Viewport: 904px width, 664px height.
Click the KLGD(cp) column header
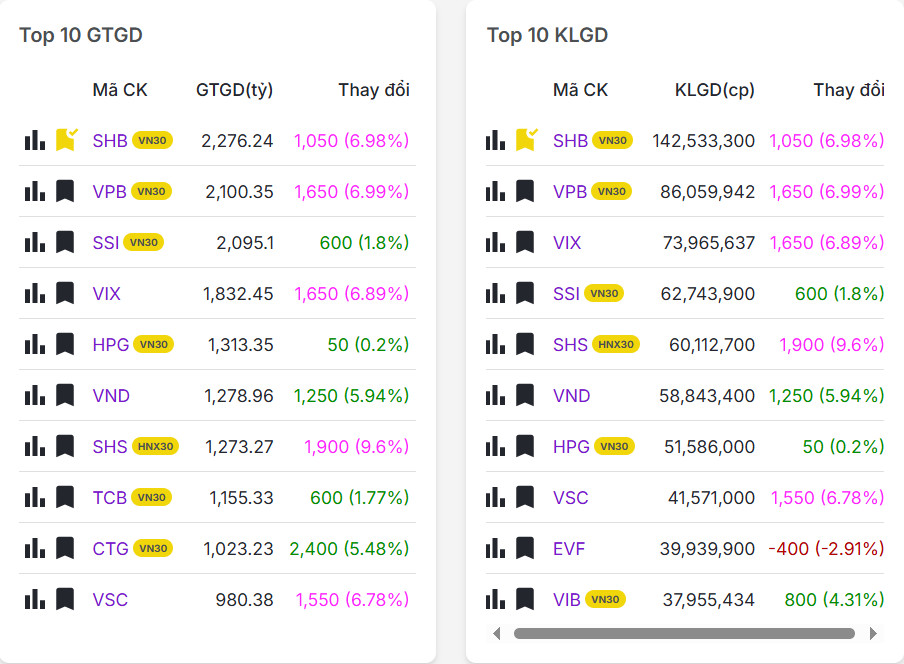click(x=714, y=90)
